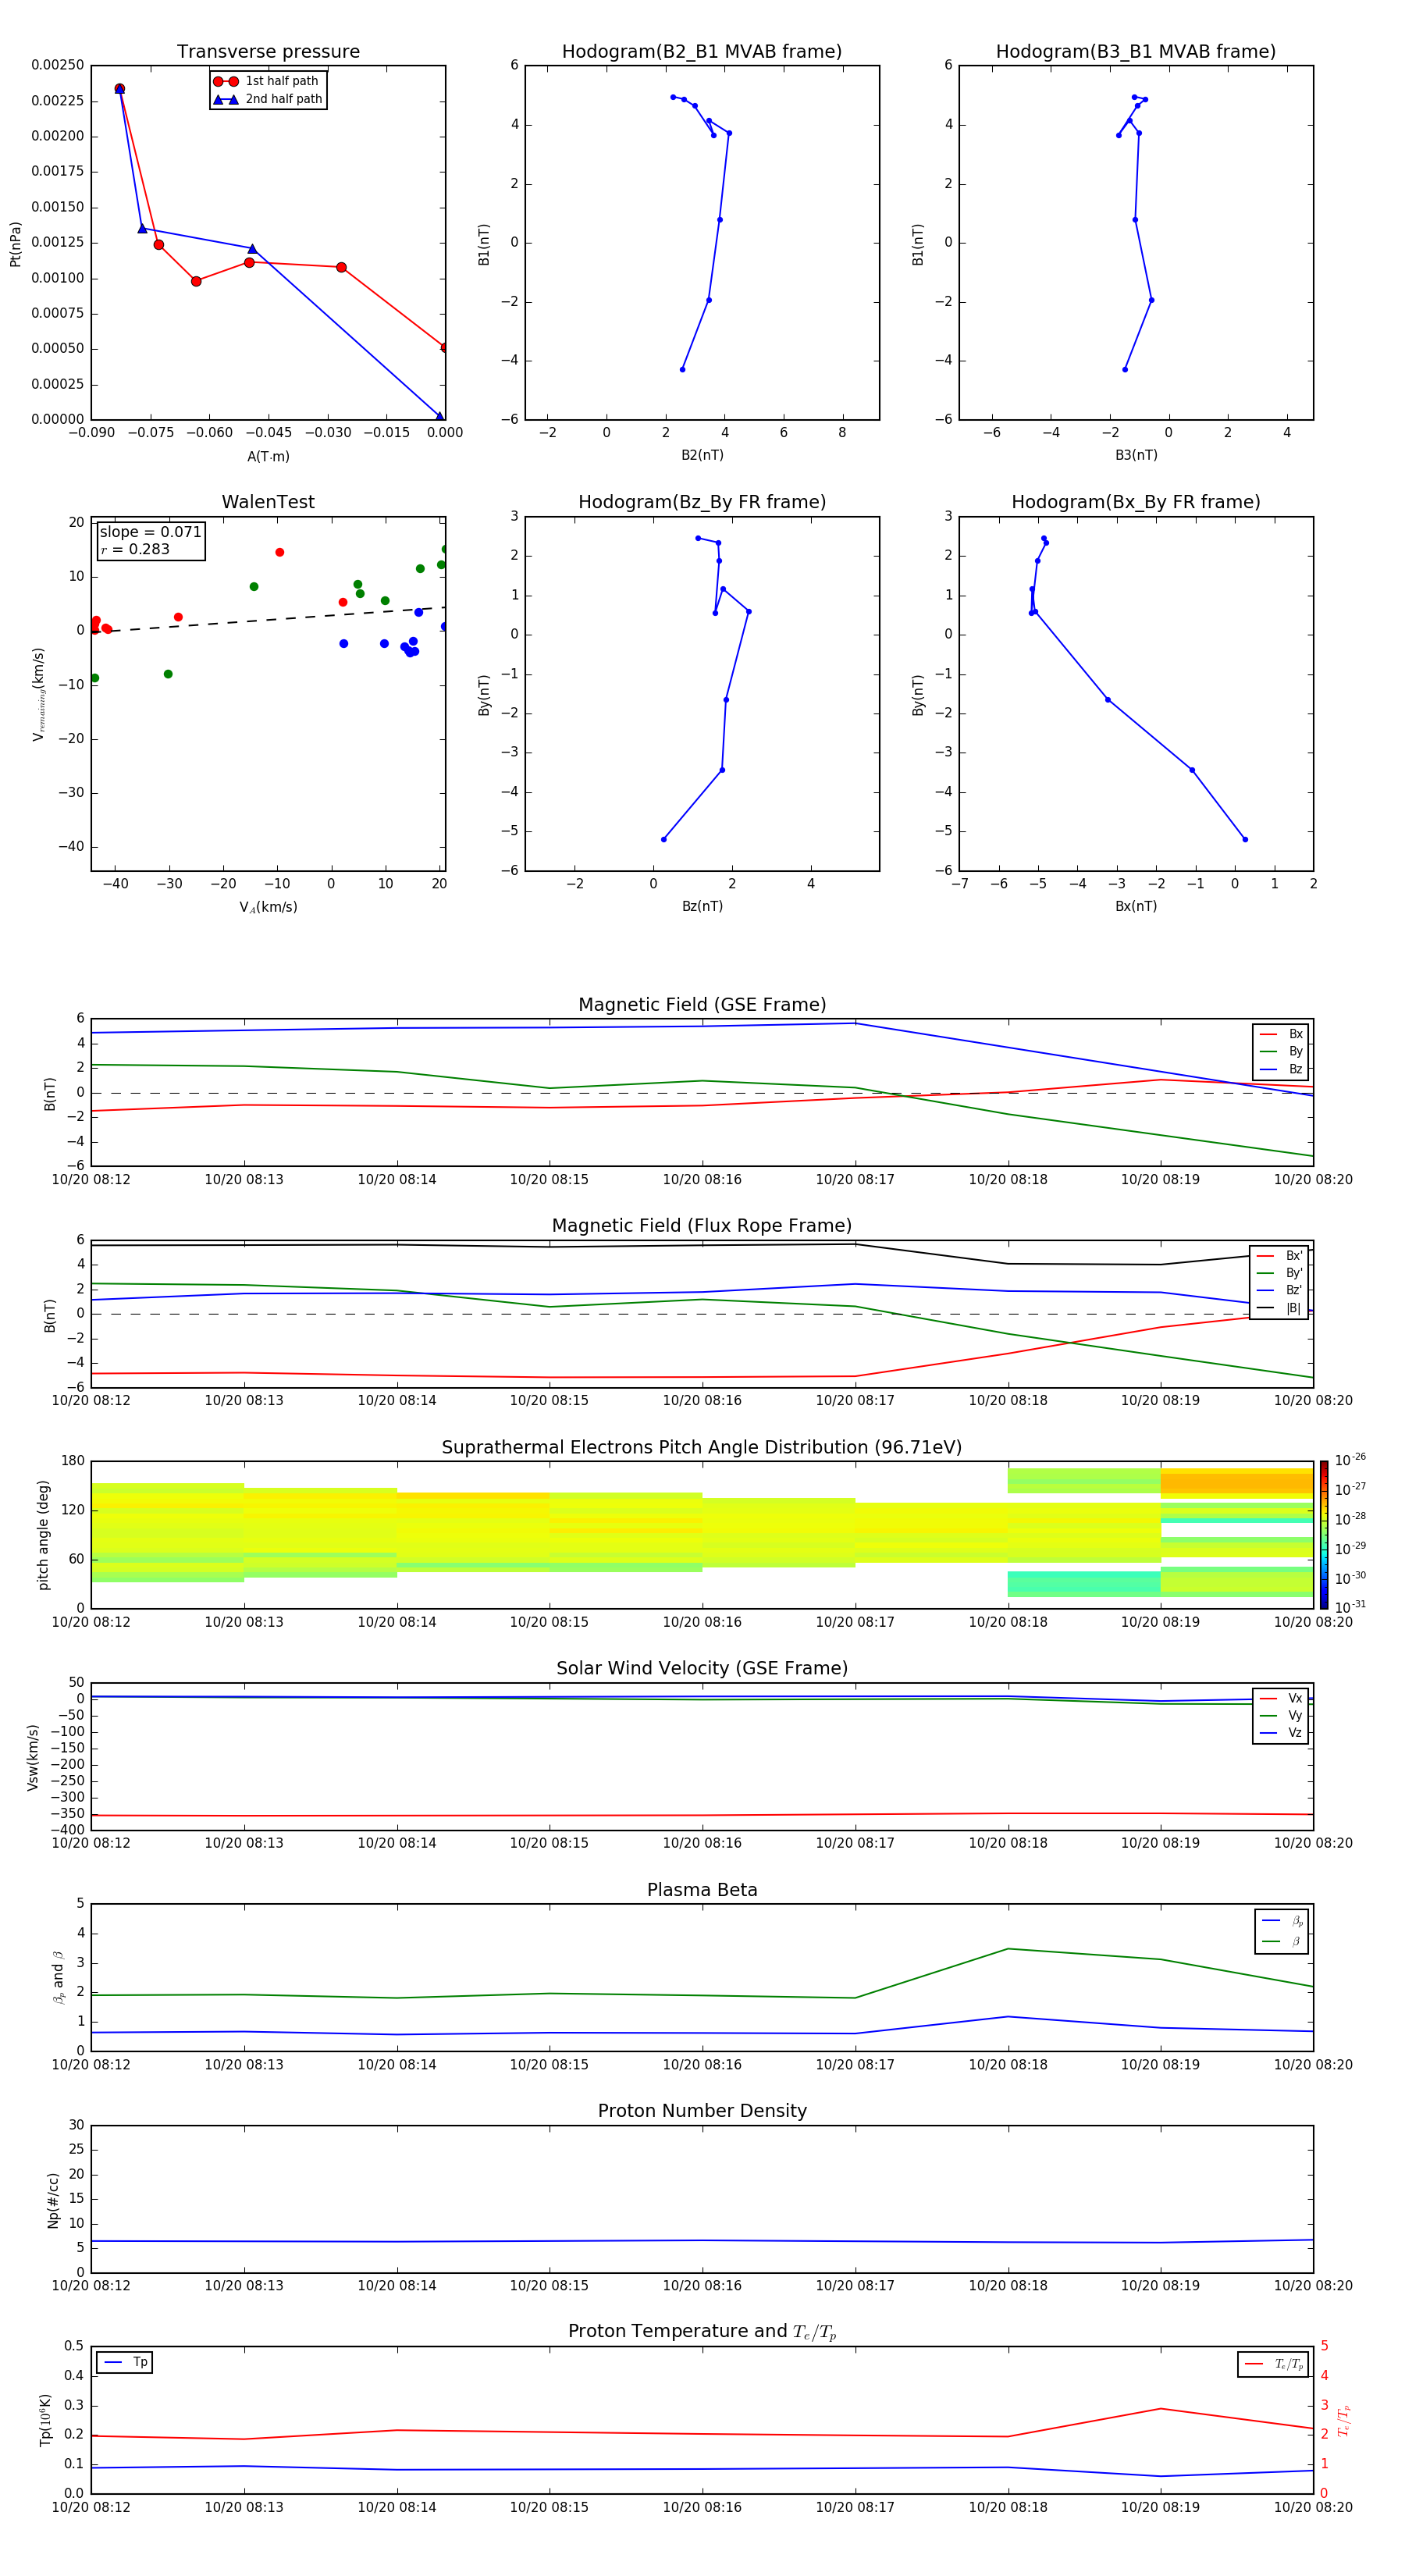This screenshot has height=2576, width=1405.
Task: Click the 'Proton Temperature and Te/Tp' title
Action: tap(702, 2332)
